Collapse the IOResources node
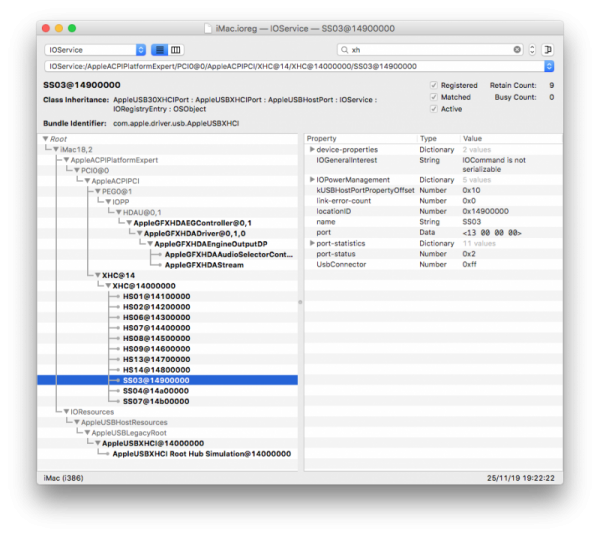 point(66,411)
